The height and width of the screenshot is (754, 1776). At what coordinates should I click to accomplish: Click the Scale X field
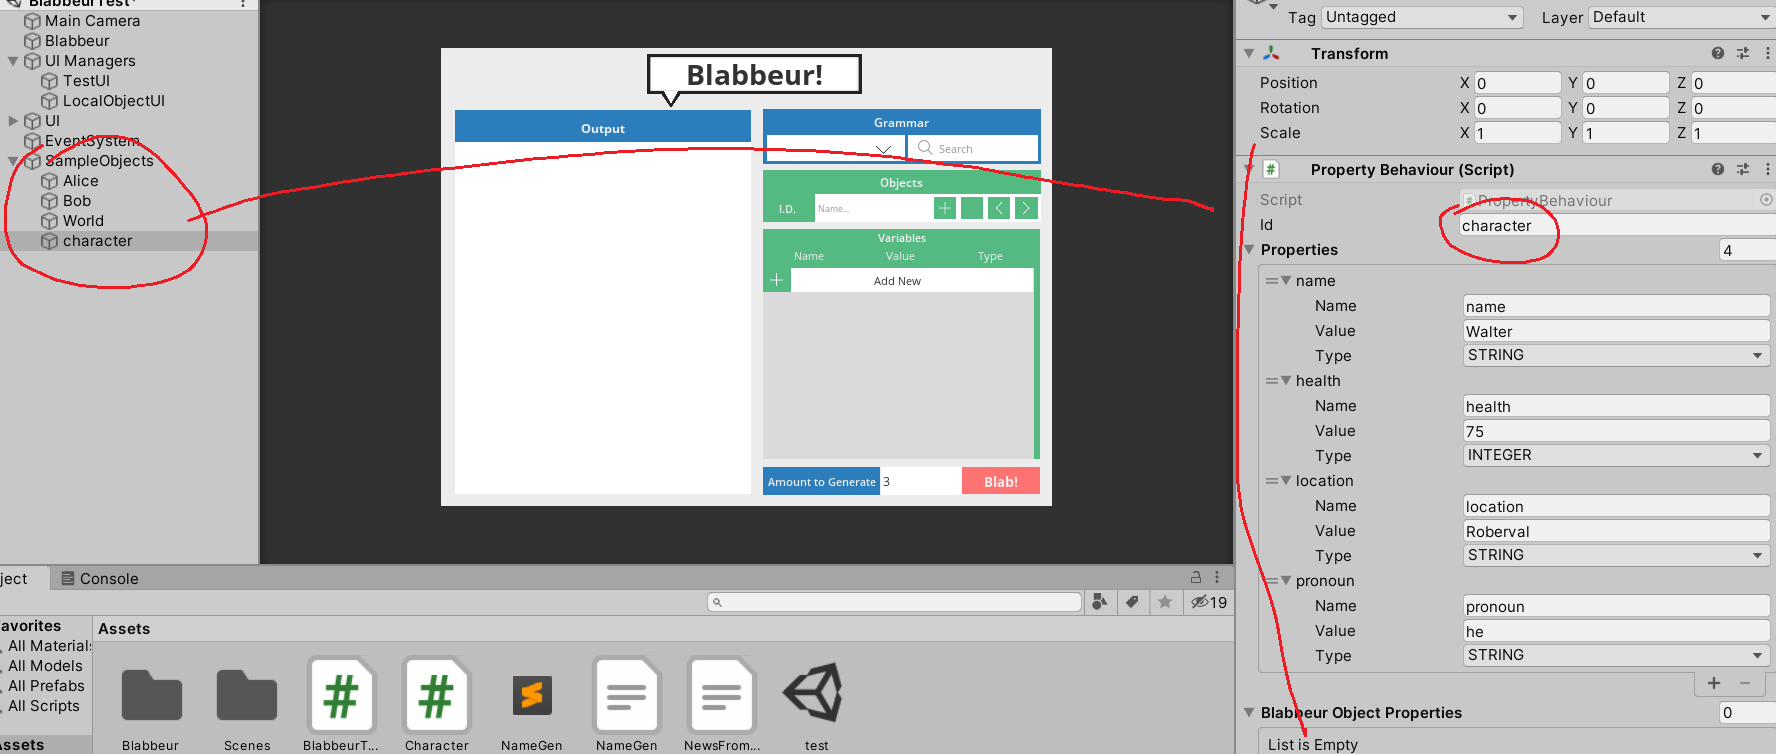point(1517,133)
